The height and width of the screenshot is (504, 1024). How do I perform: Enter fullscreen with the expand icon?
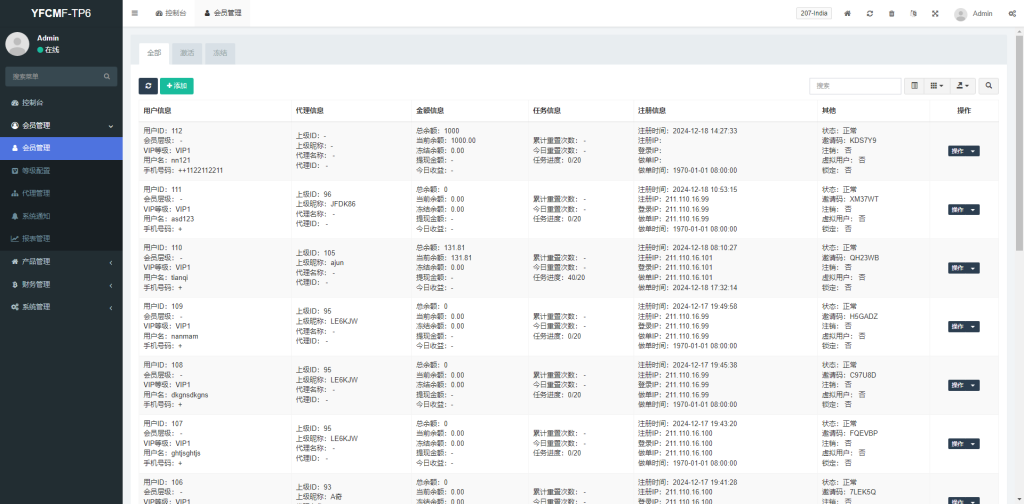935,14
